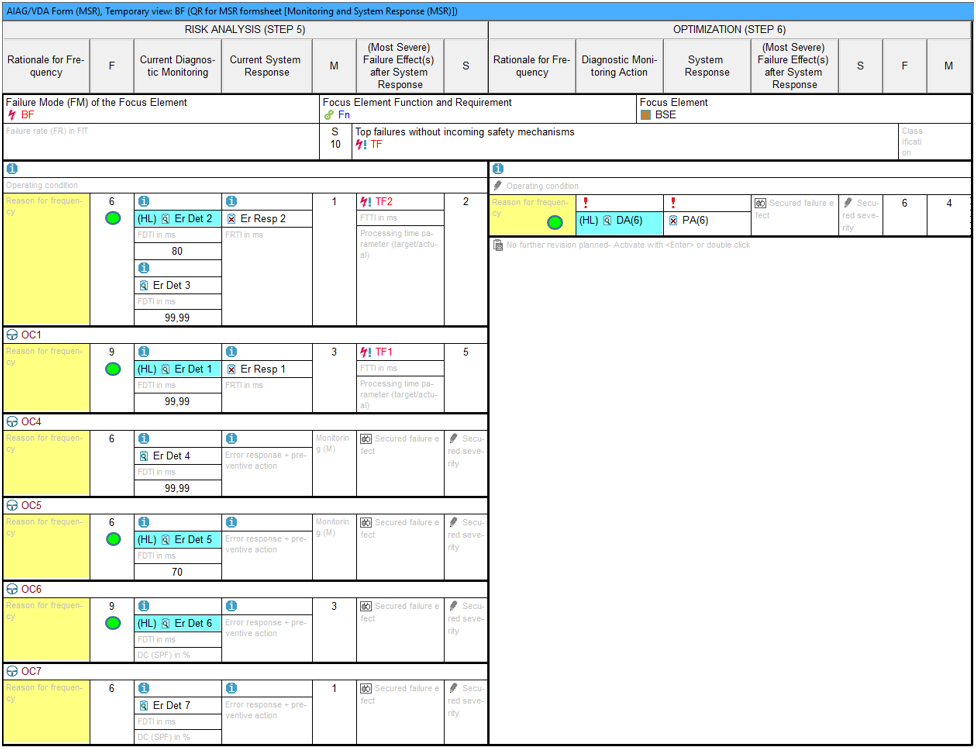Select the (HL) Er Det 2 cell
976x749 pixels.
(x=178, y=219)
